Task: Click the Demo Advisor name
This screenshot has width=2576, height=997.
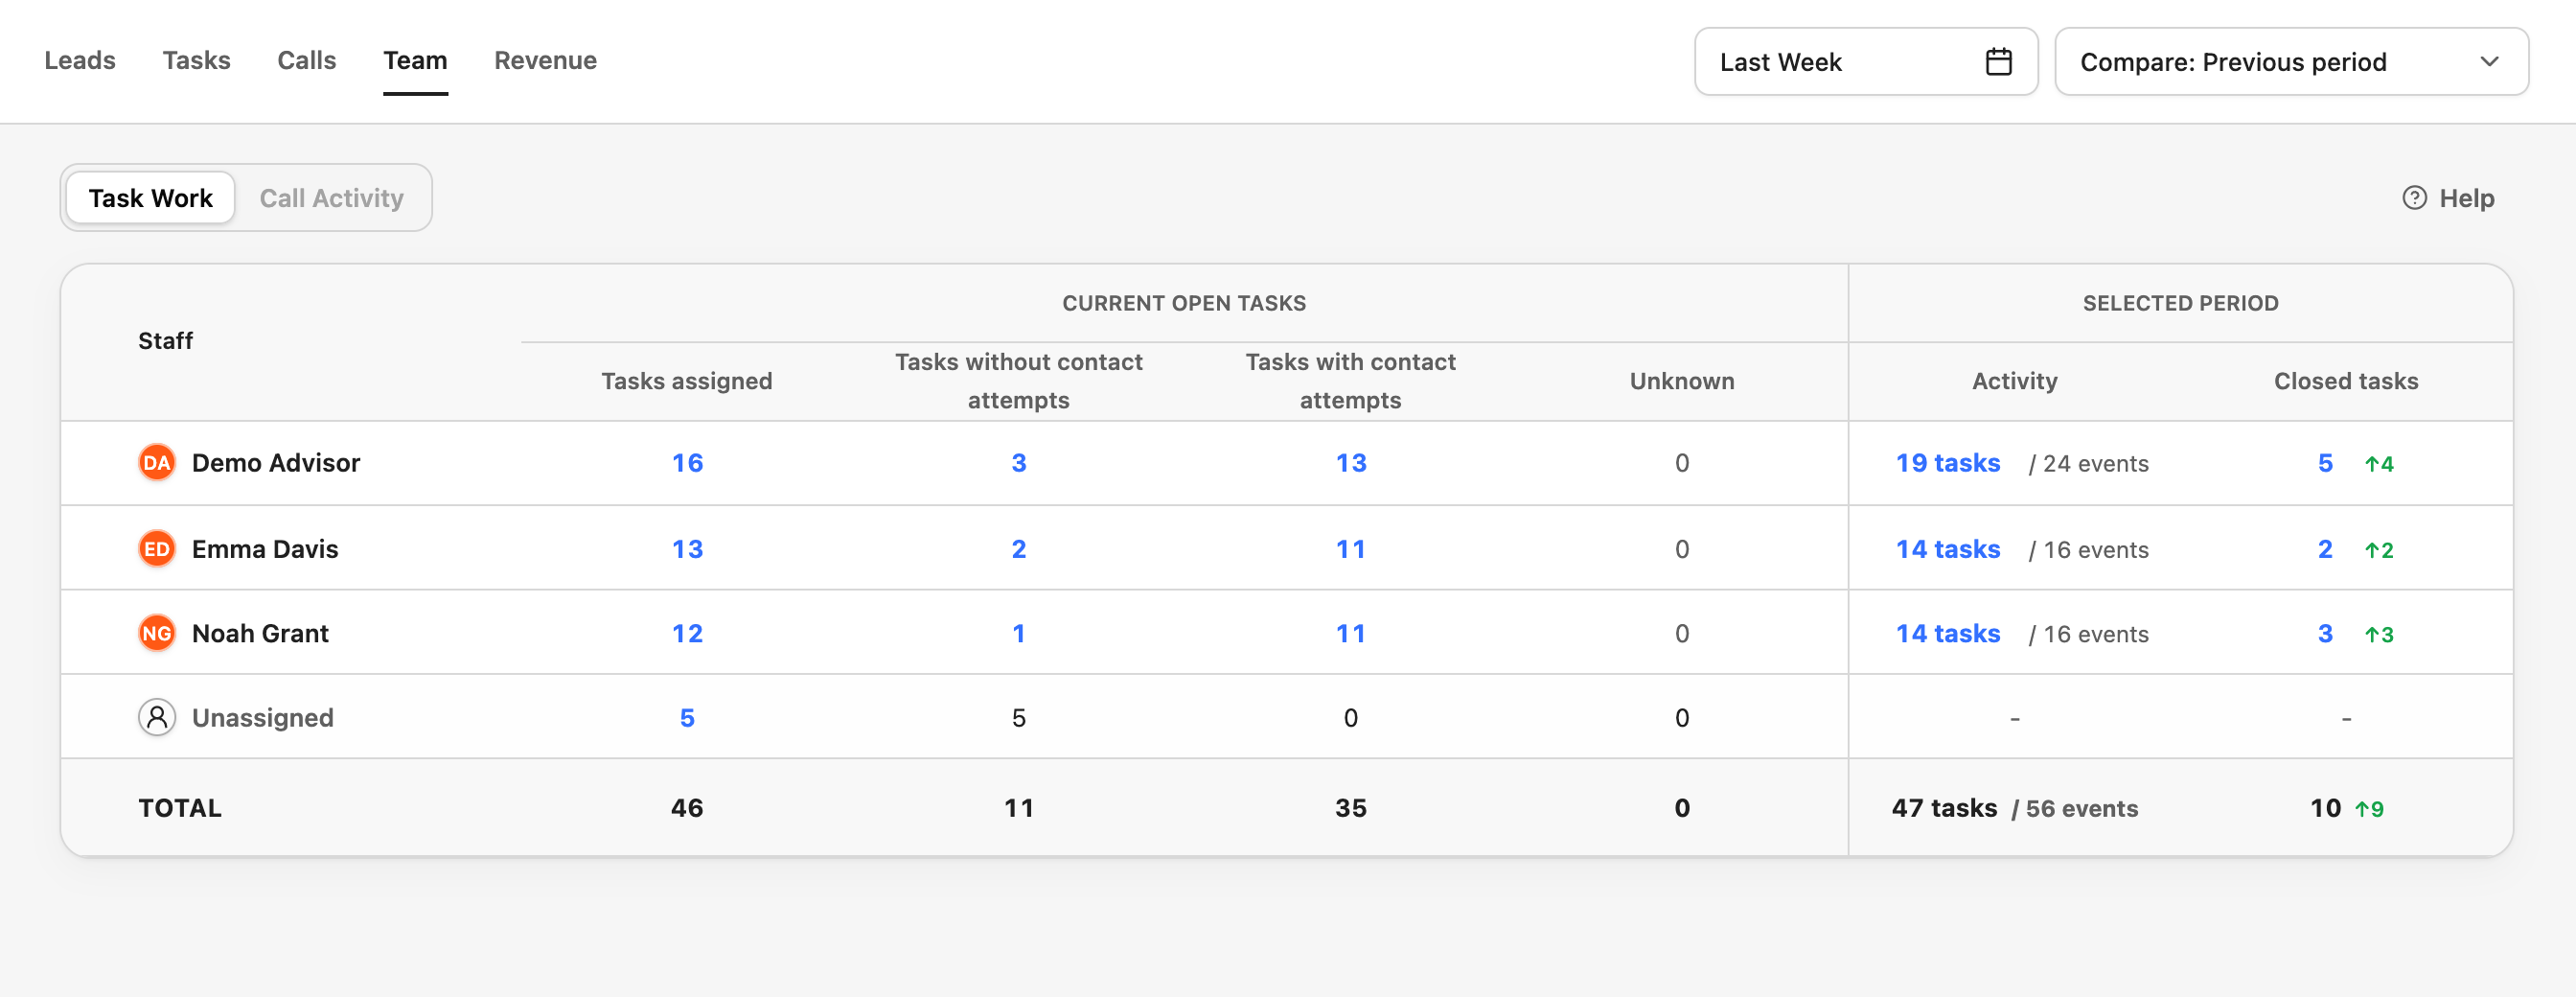Action: coord(275,463)
